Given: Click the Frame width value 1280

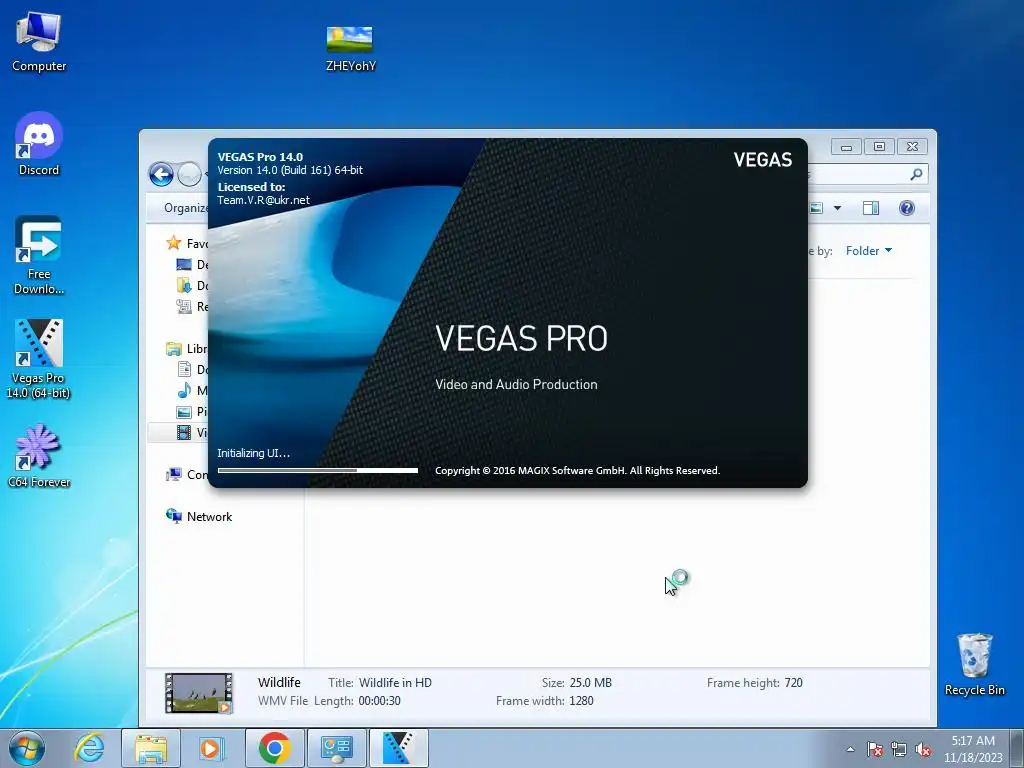Looking at the screenshot, I should point(581,701).
